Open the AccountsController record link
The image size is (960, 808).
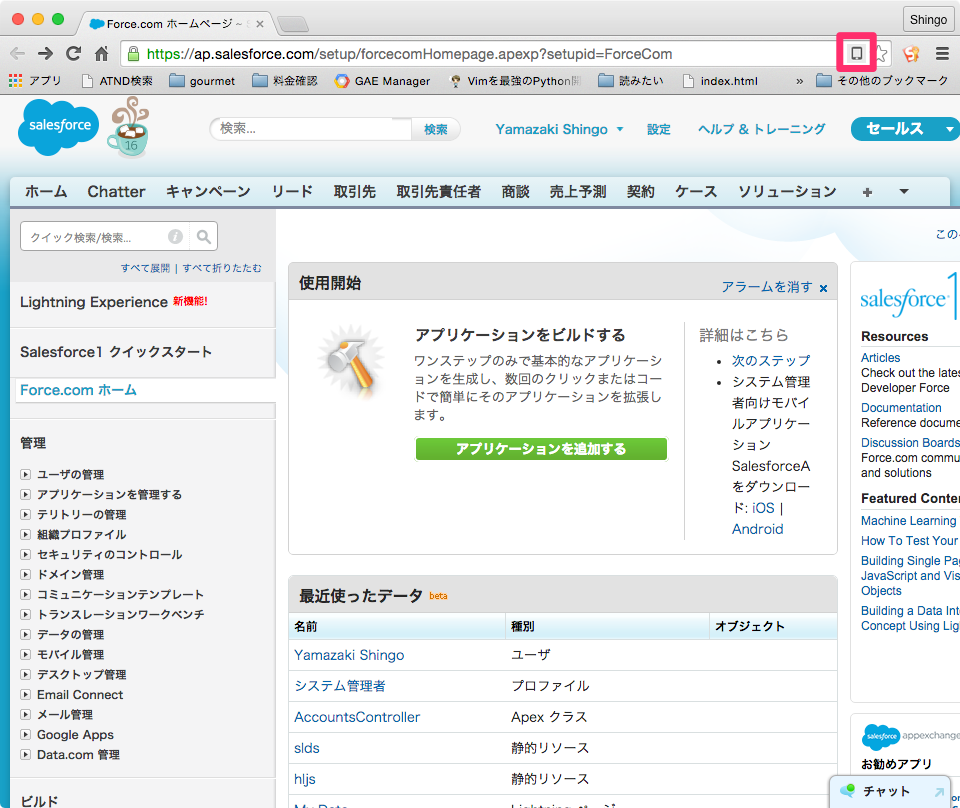click(x=357, y=717)
